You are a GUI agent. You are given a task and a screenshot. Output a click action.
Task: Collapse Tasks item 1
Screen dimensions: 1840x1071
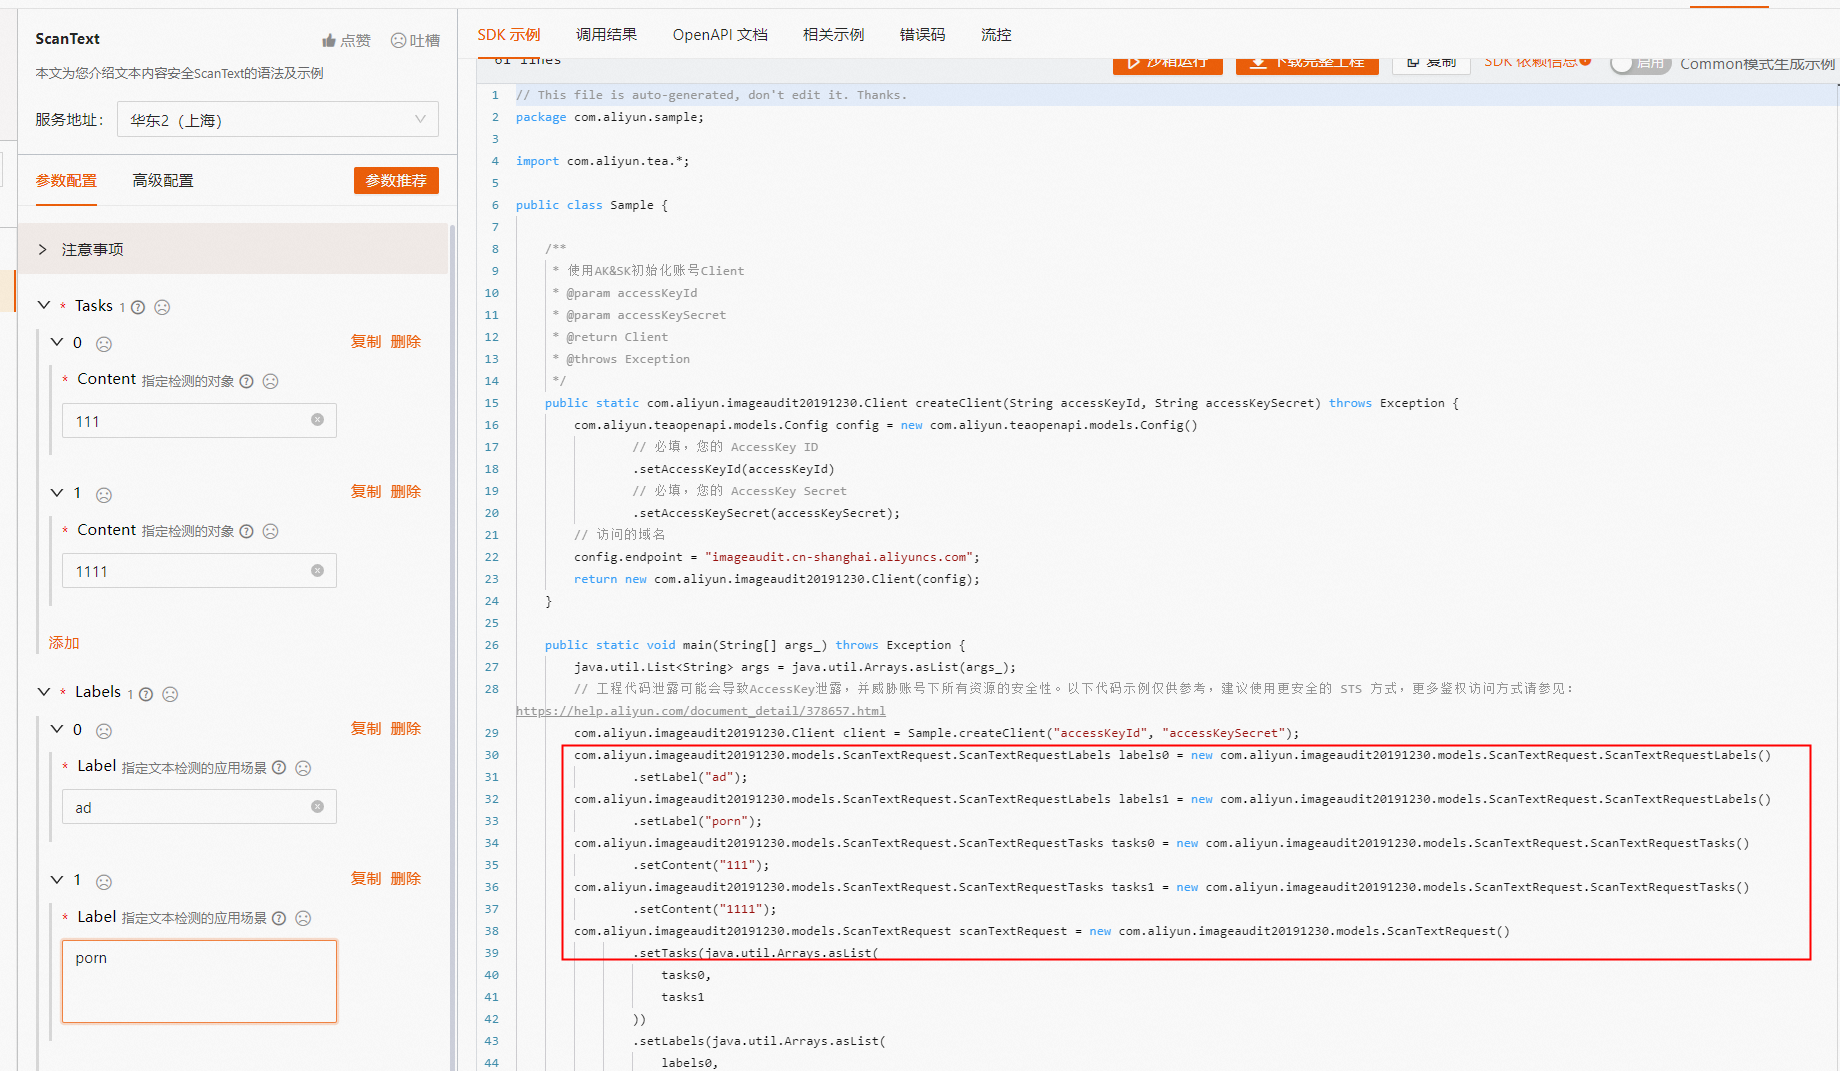pyautogui.click(x=57, y=492)
